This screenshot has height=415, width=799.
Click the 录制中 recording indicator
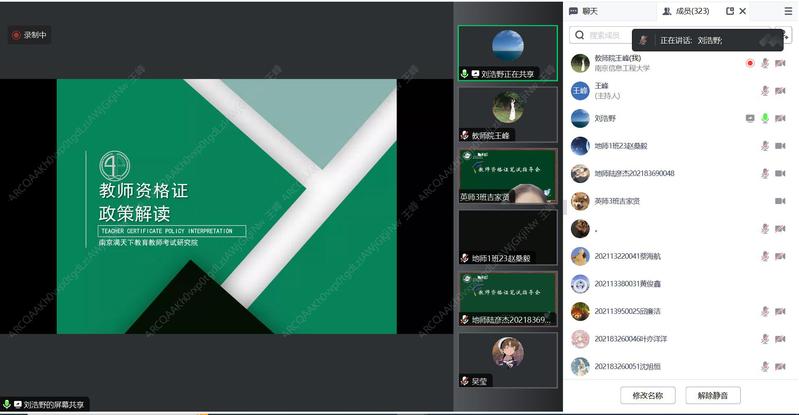[x=29, y=35]
